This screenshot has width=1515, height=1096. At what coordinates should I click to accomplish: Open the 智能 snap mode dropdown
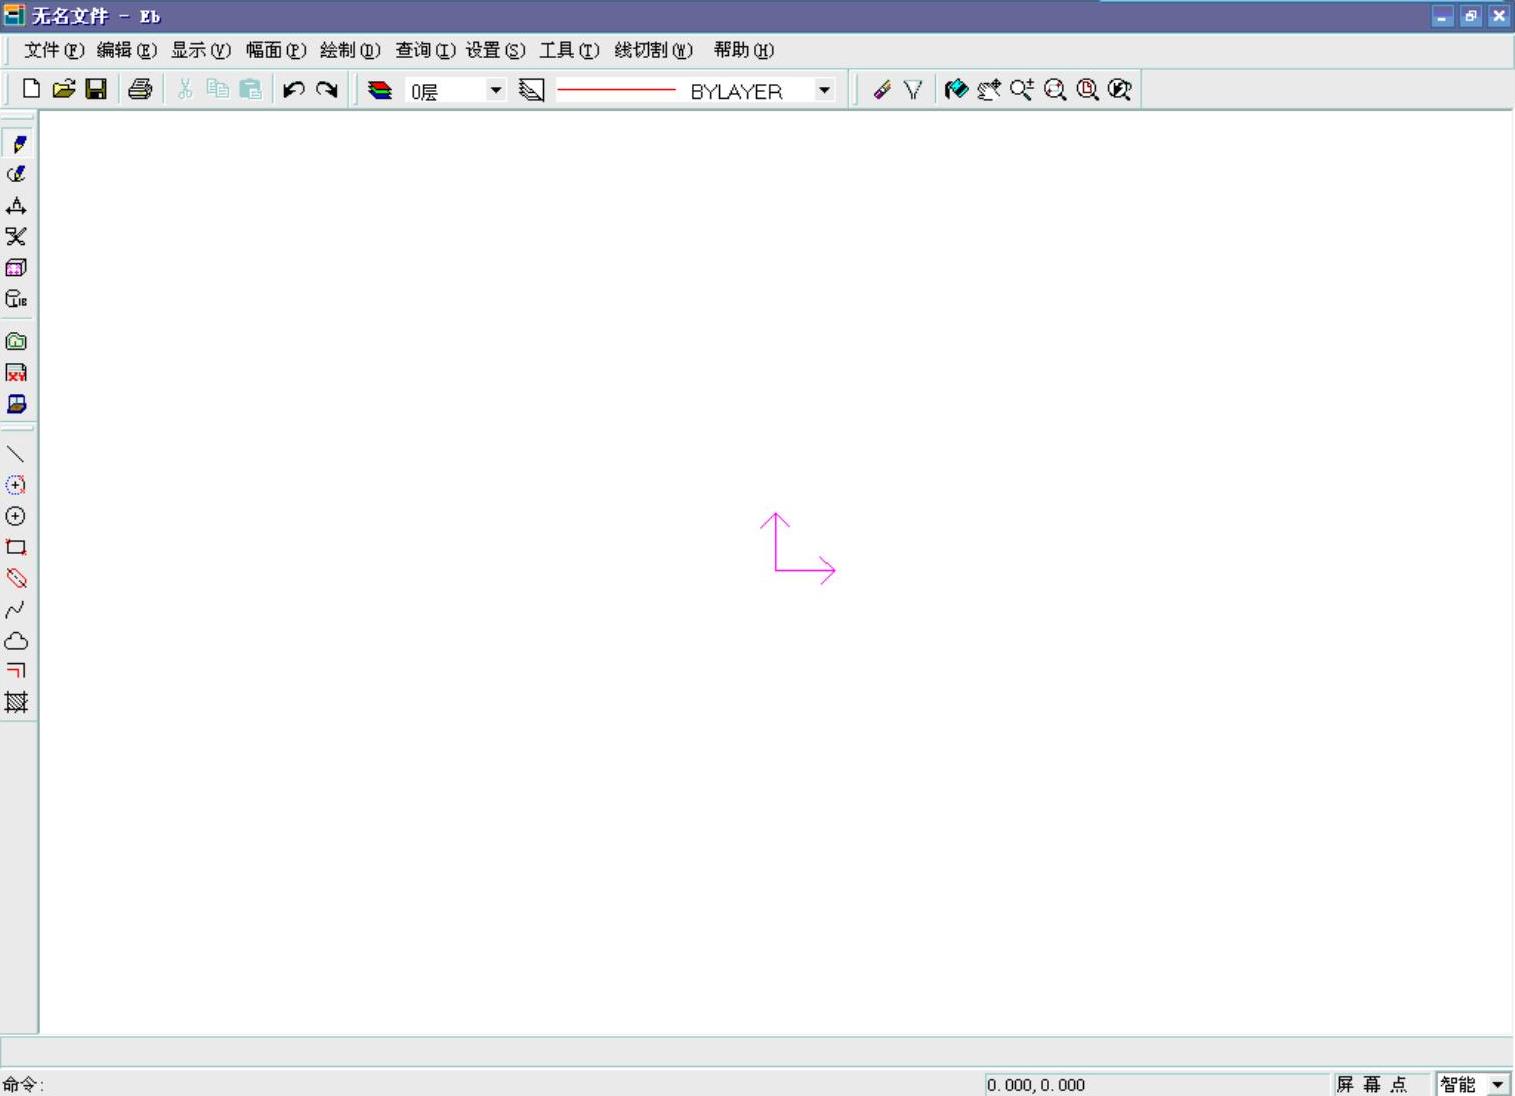click(x=1497, y=1084)
